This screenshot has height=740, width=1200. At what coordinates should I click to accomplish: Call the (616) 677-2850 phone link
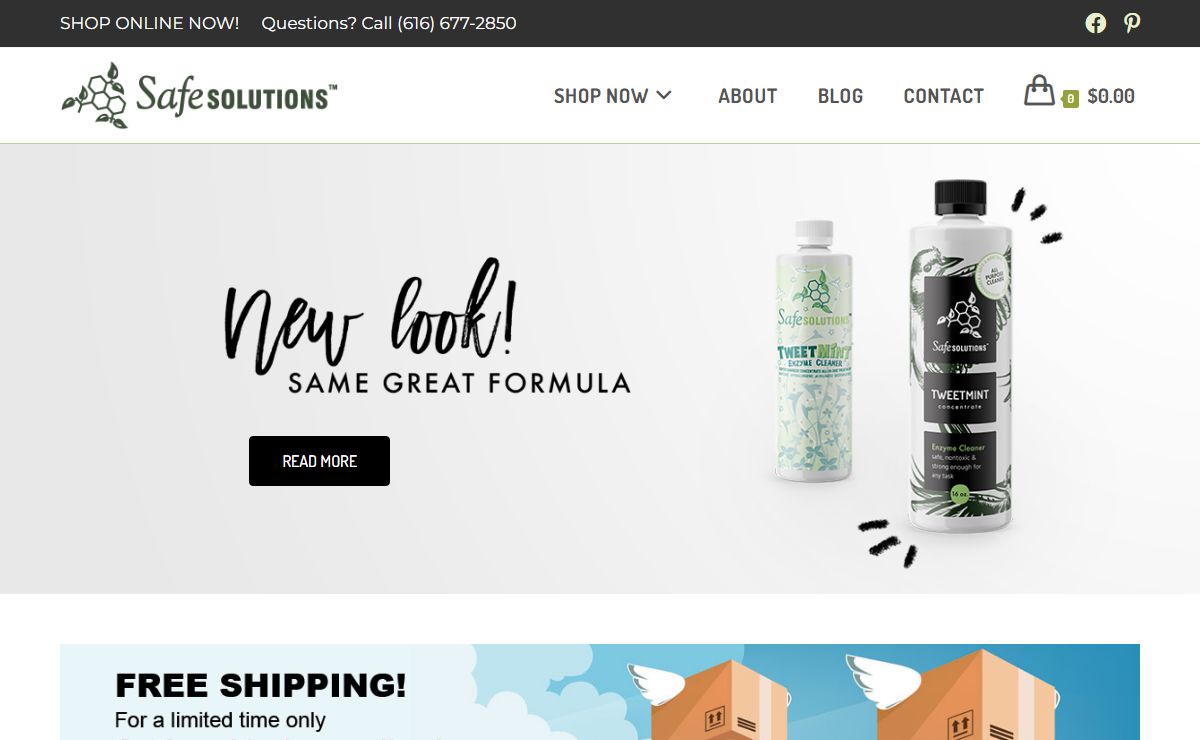(x=457, y=23)
